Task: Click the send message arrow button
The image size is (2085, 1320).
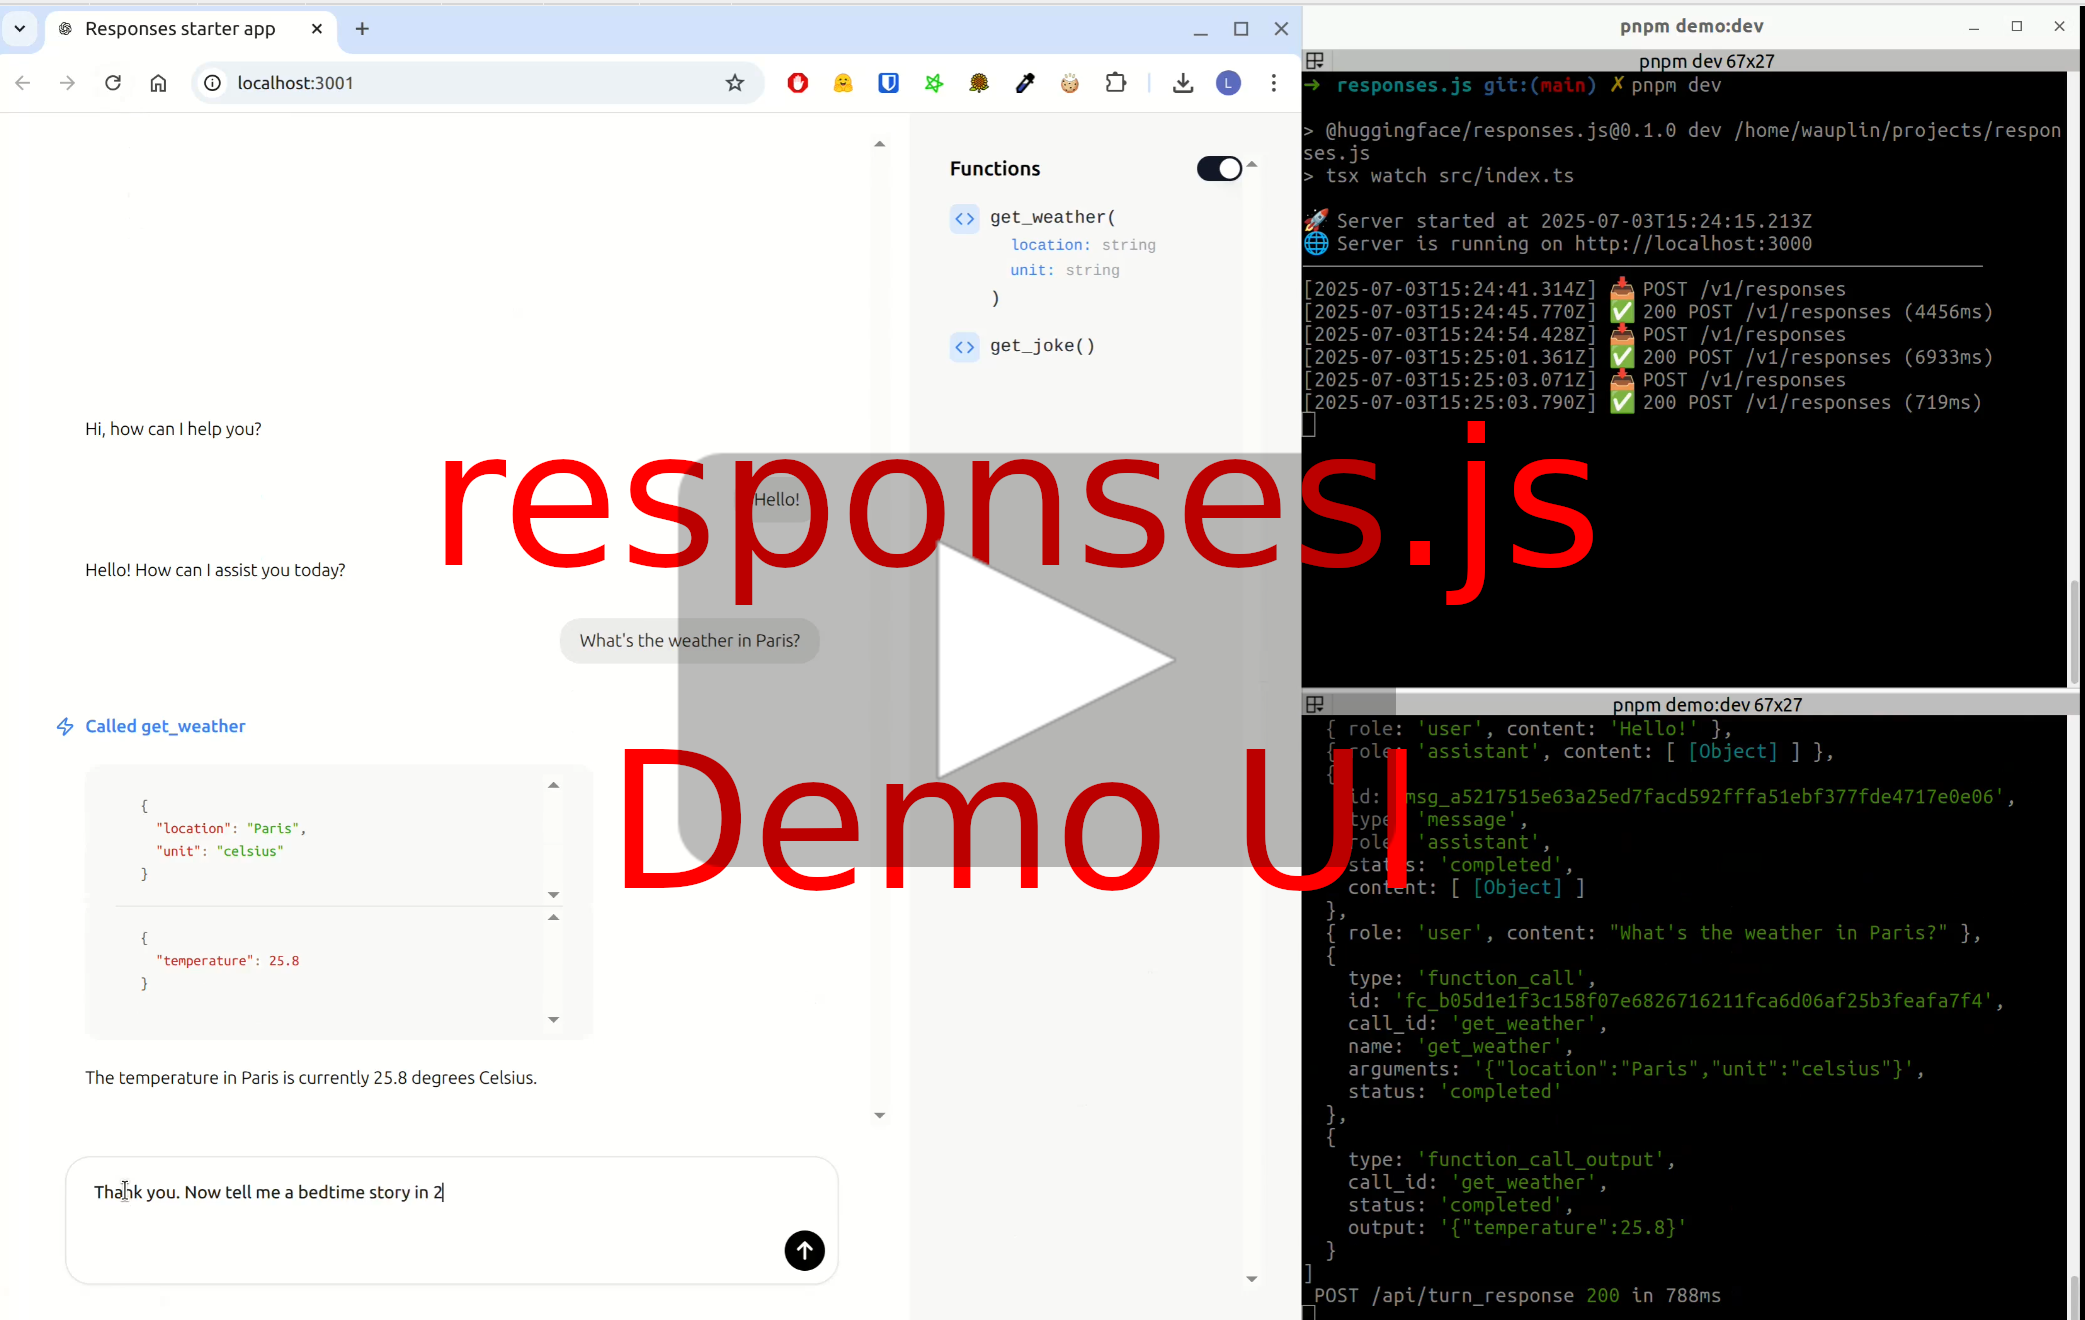Action: (x=804, y=1250)
